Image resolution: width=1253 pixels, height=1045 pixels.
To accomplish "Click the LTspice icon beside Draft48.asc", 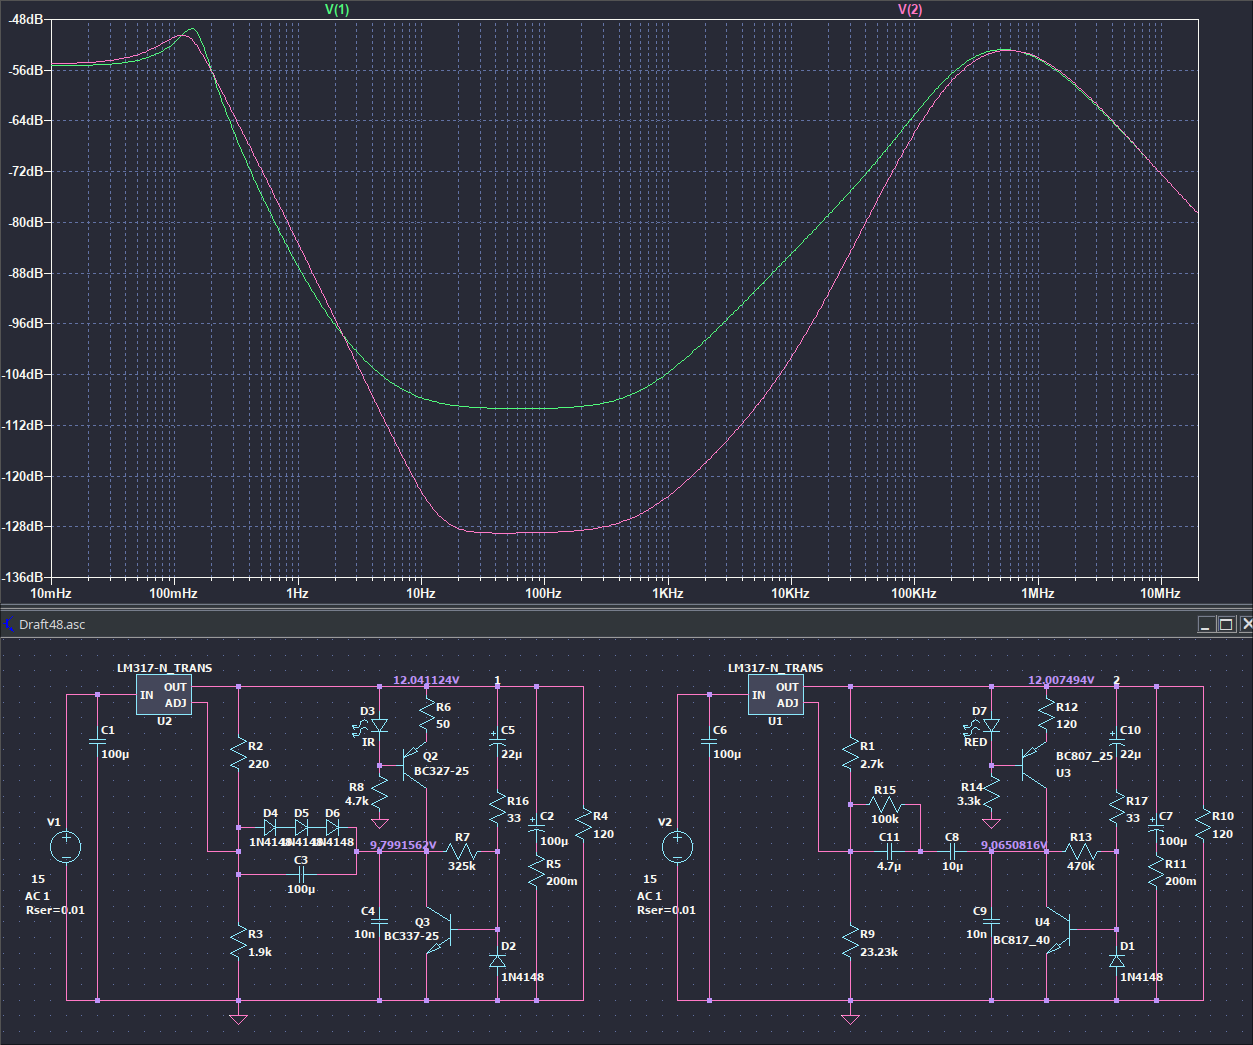I will 10,624.
